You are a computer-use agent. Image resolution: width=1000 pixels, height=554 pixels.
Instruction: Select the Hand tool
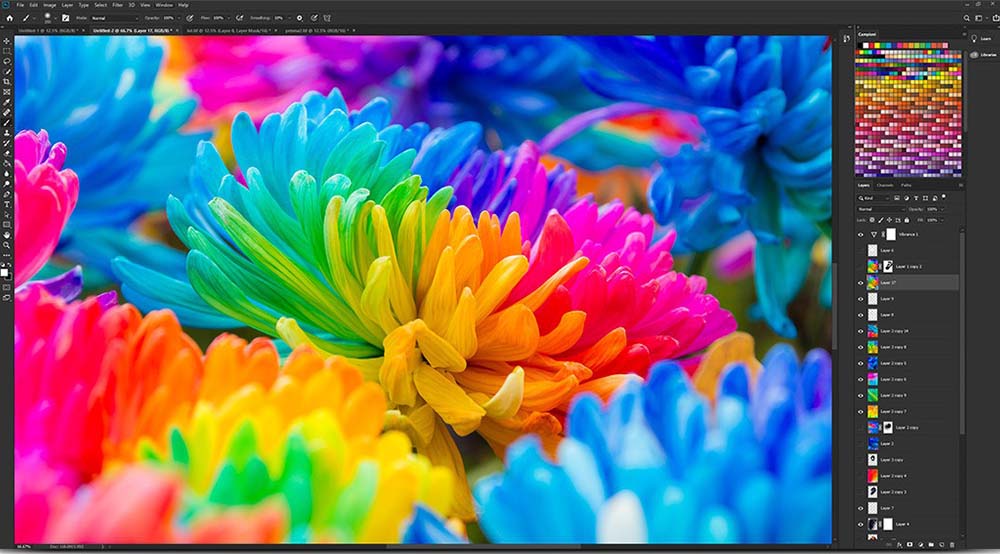click(x=6, y=234)
